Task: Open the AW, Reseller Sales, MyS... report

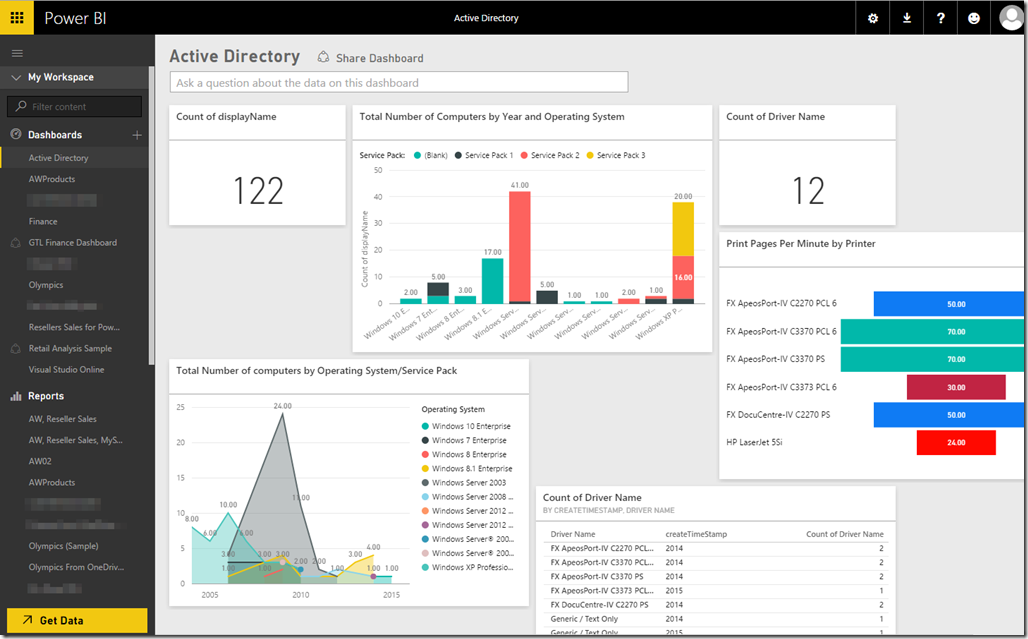Action: pyautogui.click(x=75, y=440)
